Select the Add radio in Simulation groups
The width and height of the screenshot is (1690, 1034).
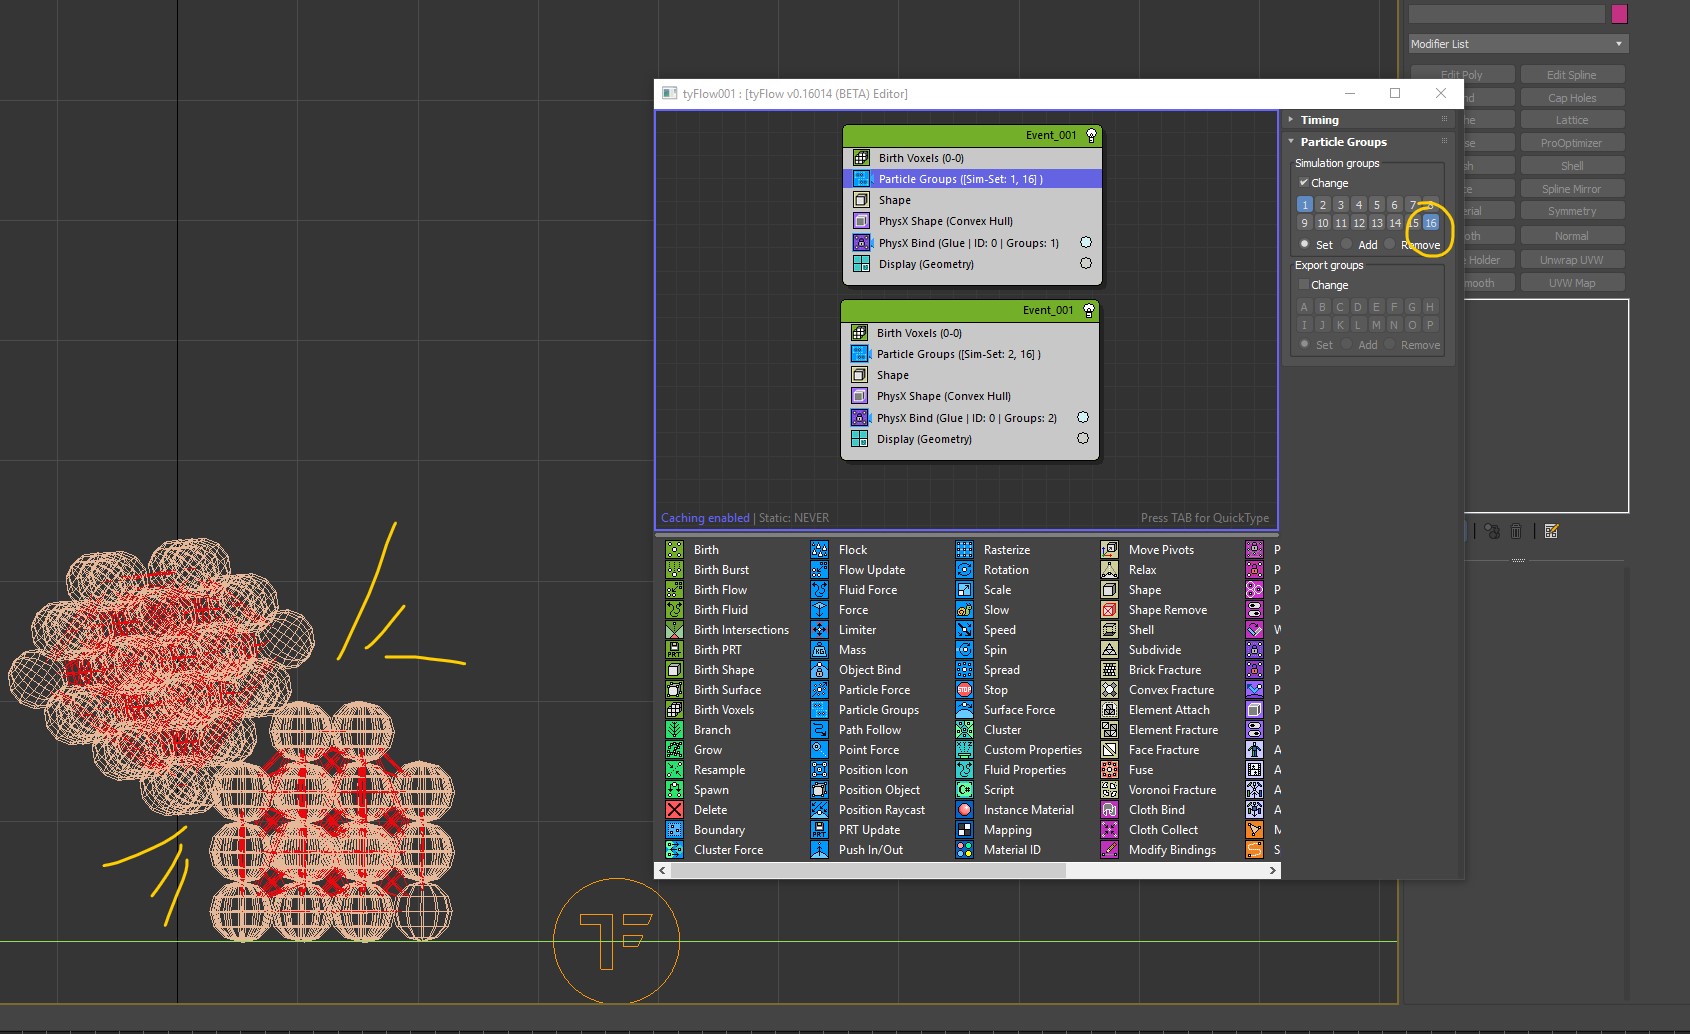click(1347, 244)
